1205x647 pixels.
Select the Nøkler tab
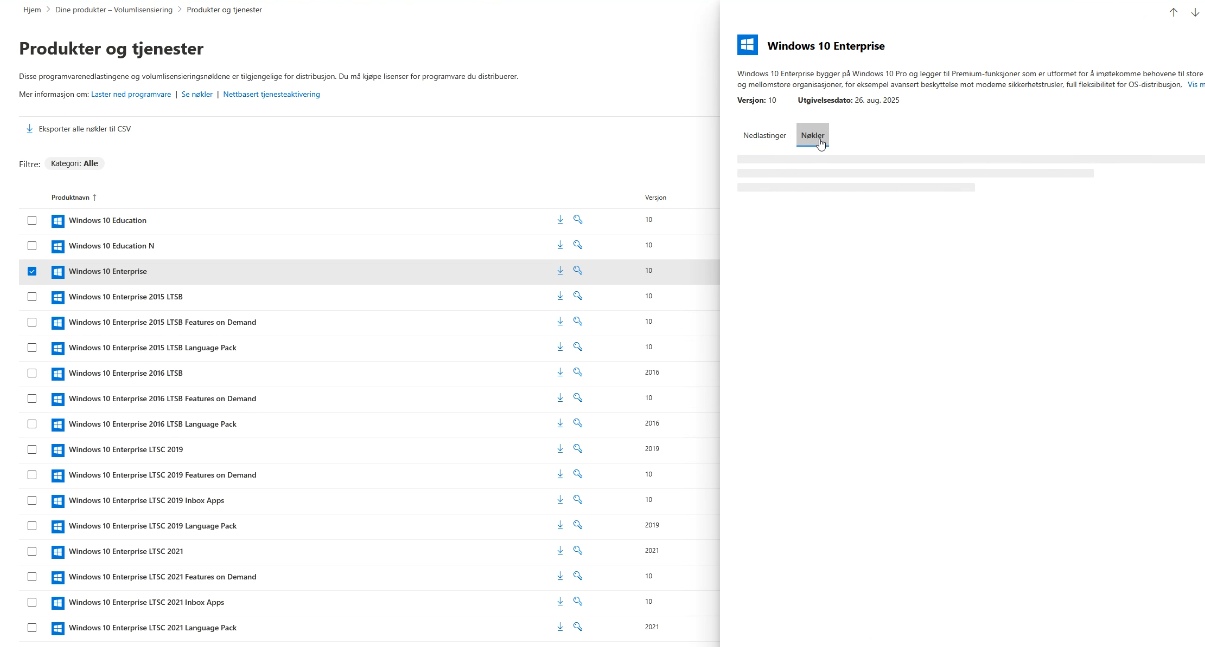[x=812, y=135]
